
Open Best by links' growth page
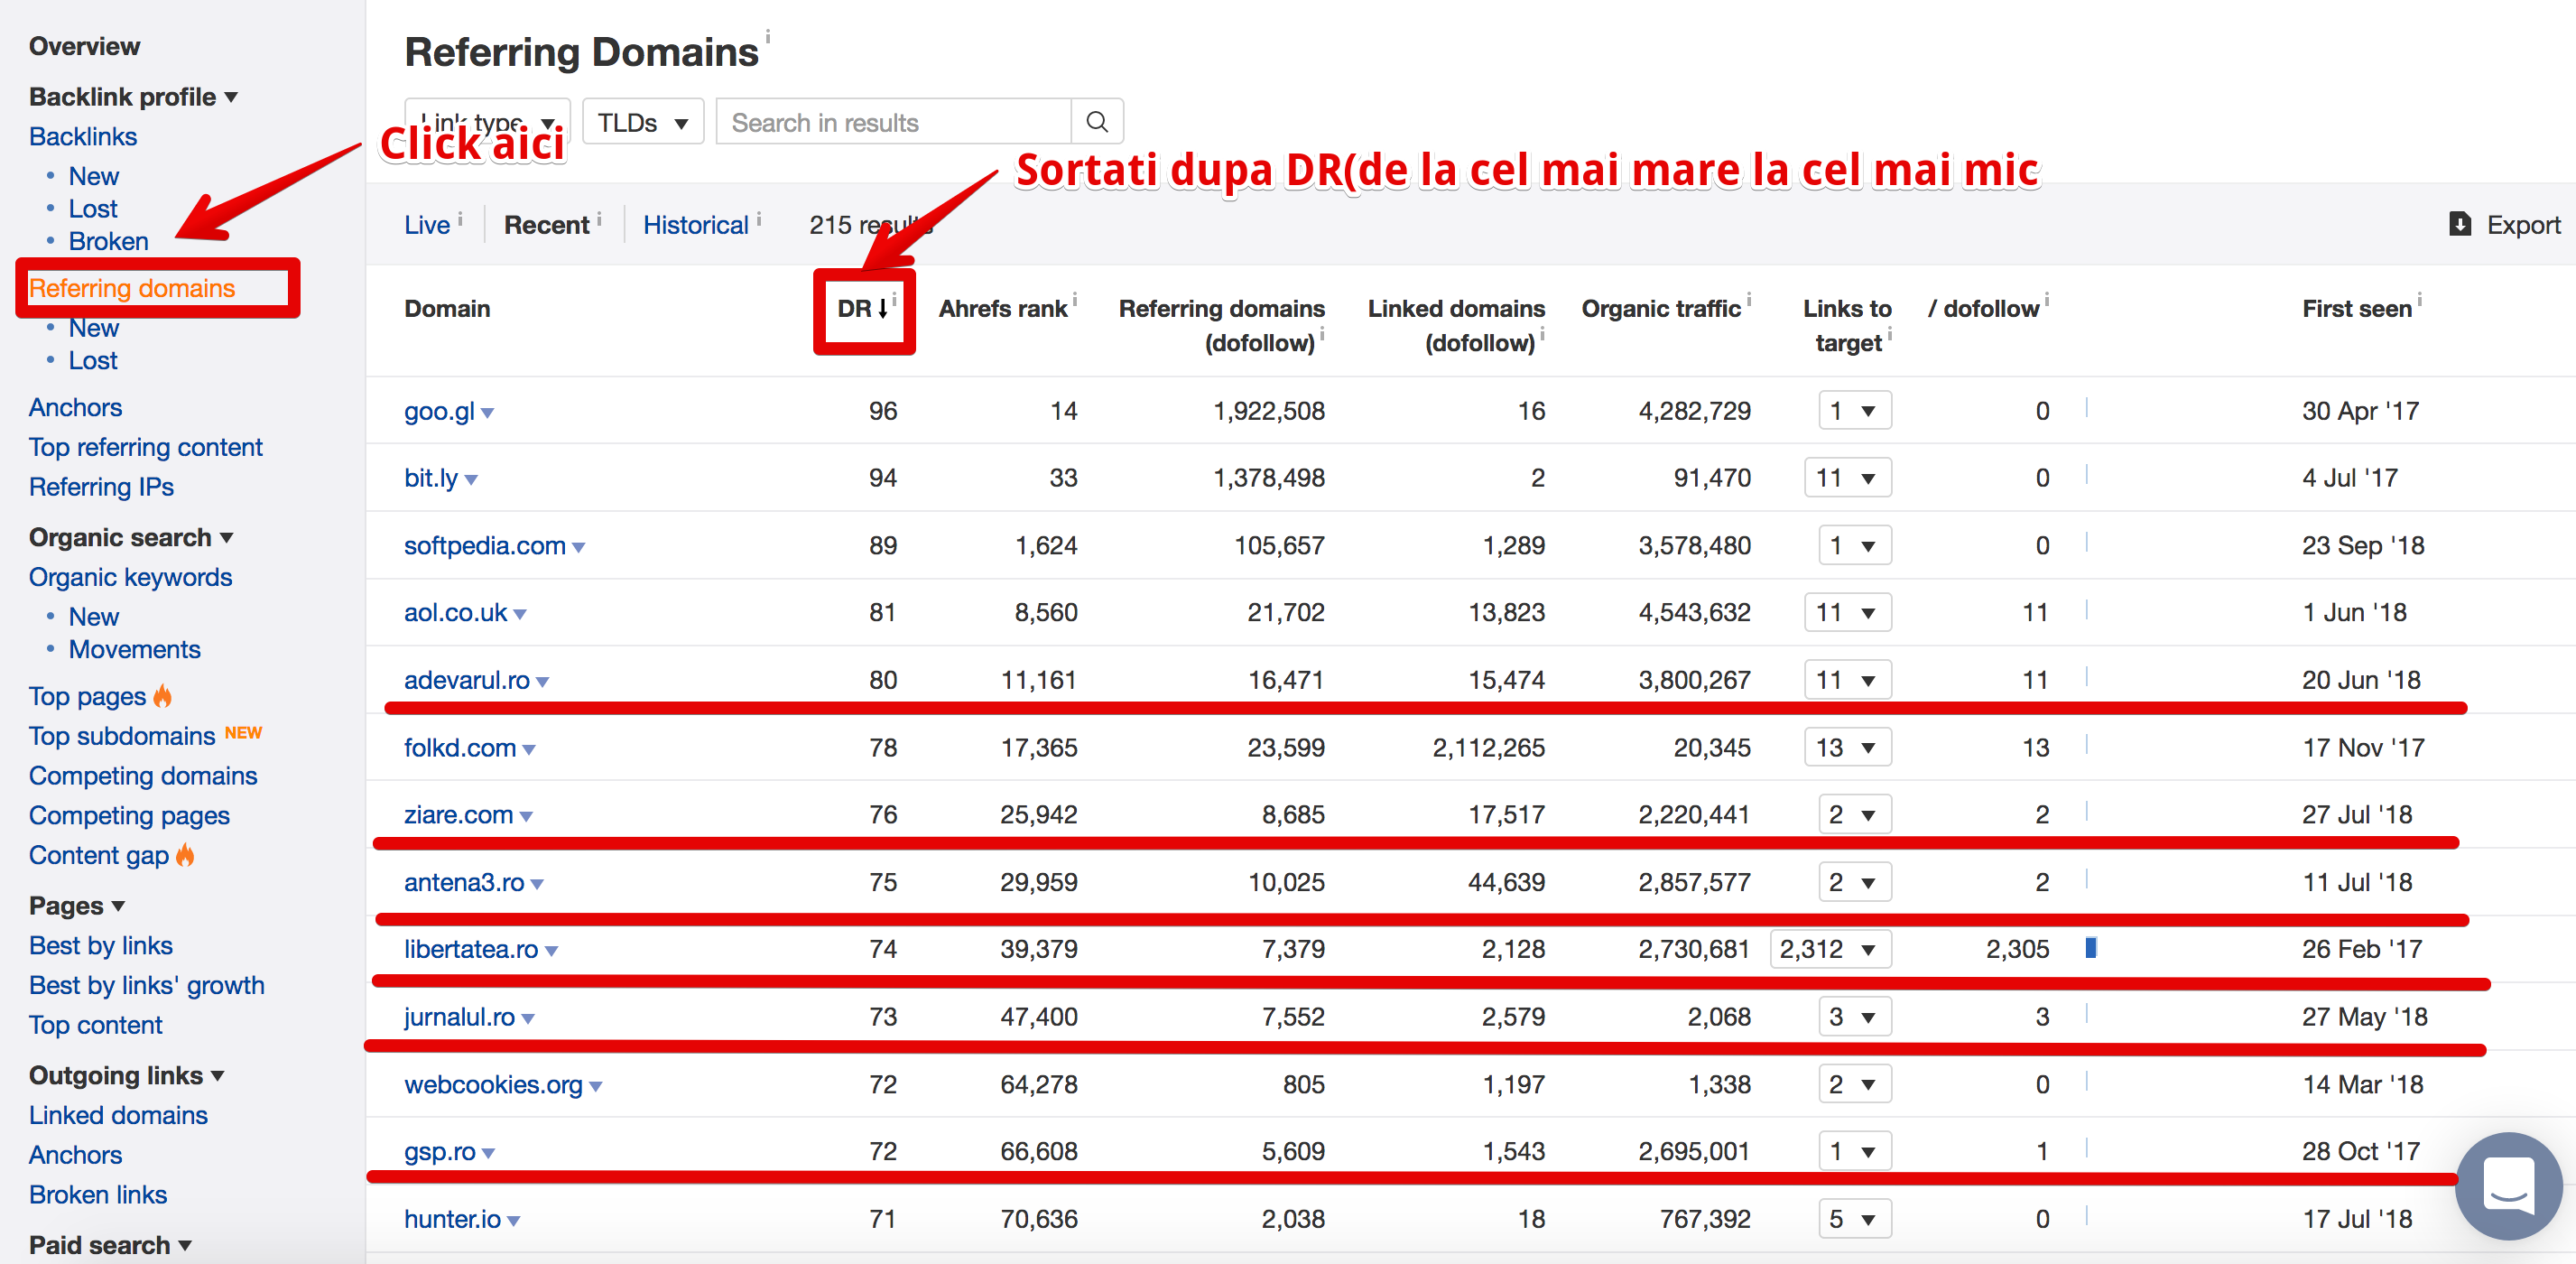(x=147, y=985)
